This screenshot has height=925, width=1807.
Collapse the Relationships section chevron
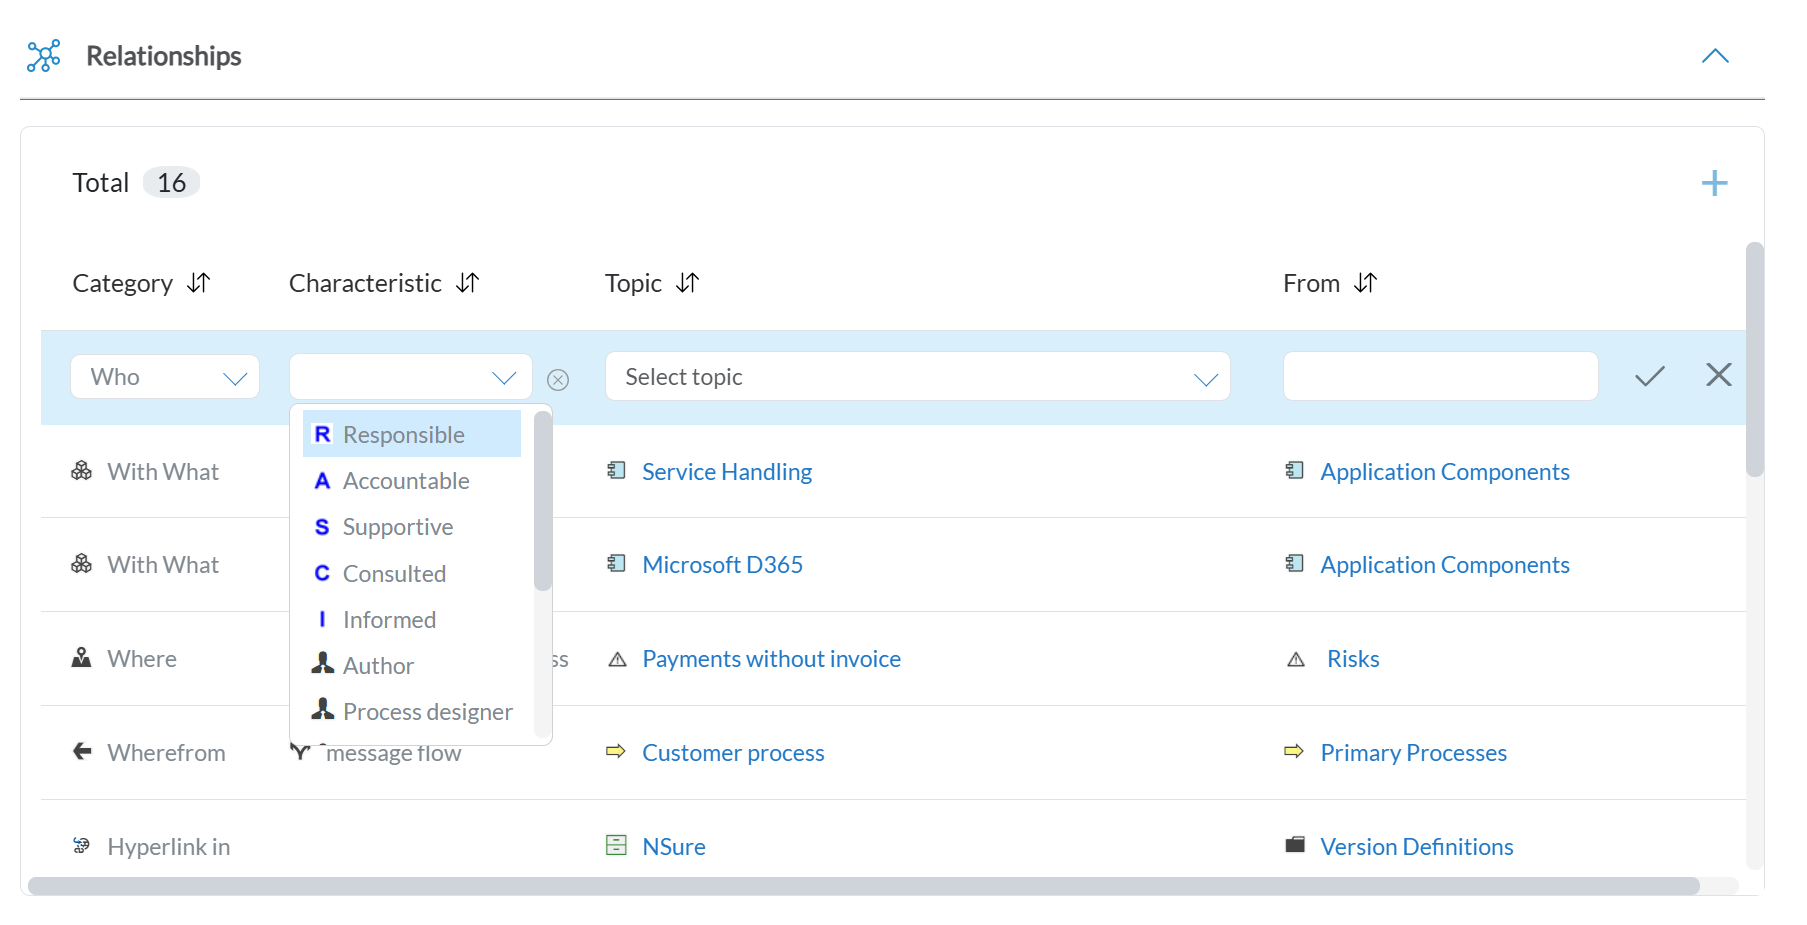(1714, 56)
